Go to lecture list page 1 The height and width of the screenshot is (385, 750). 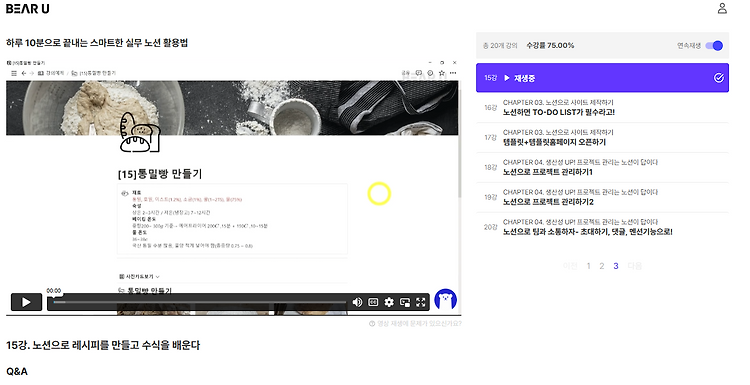point(588,266)
